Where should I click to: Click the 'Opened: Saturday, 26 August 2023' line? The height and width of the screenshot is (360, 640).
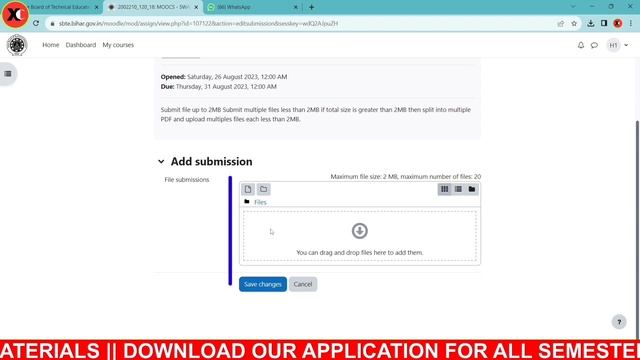click(224, 77)
